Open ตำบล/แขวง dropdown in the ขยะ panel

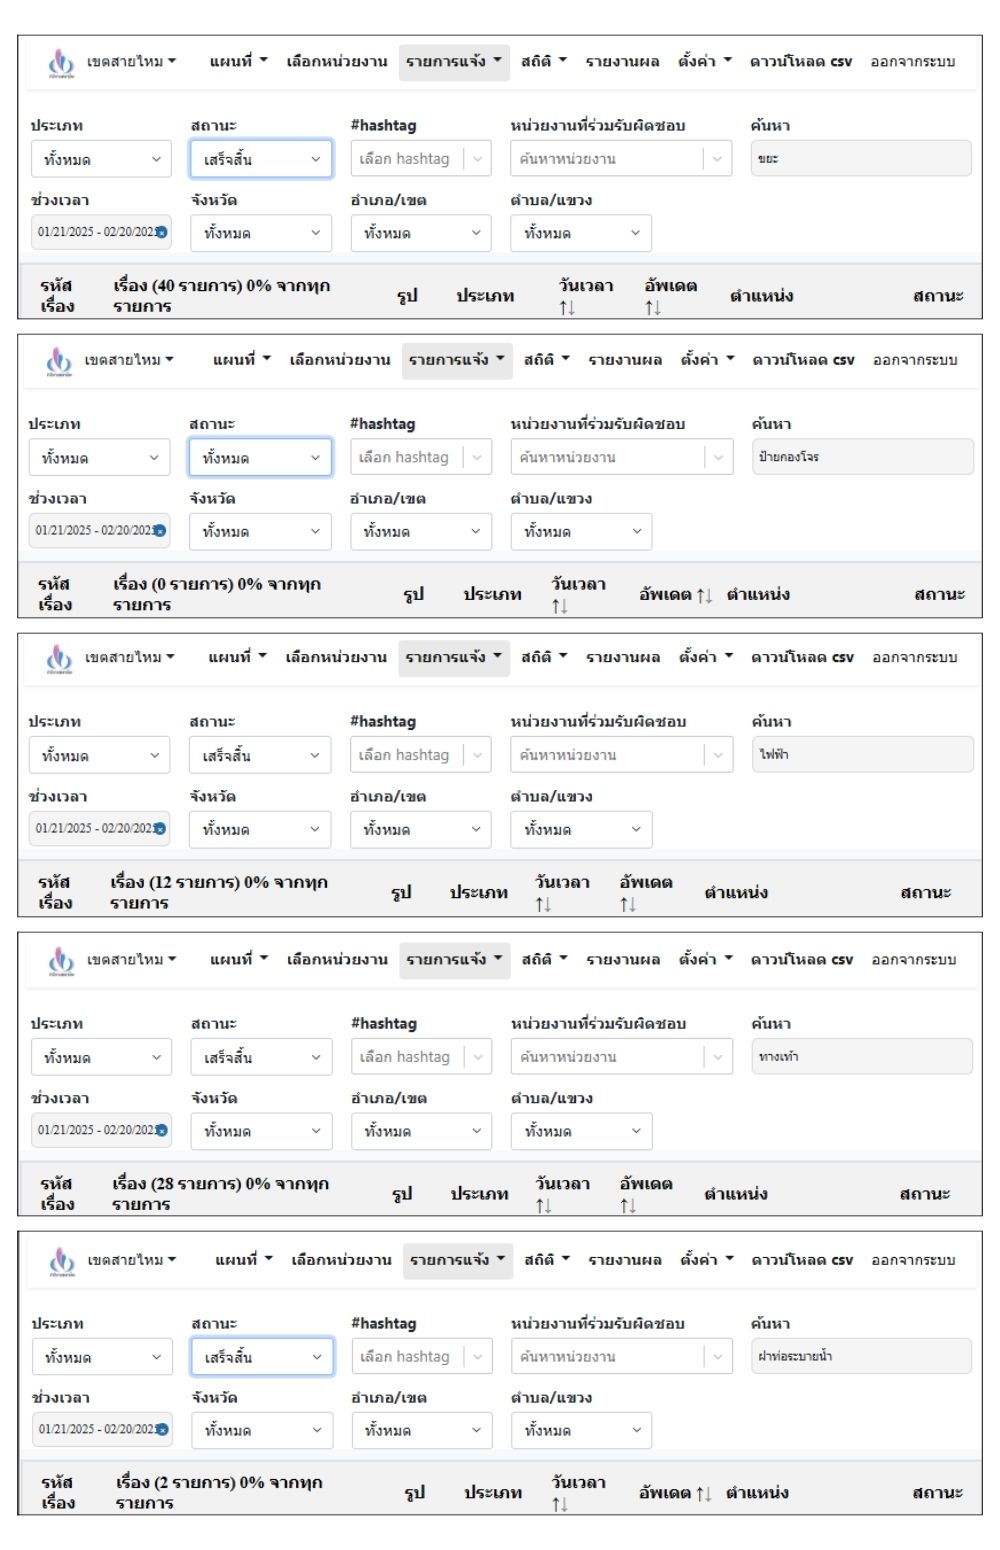tap(581, 233)
